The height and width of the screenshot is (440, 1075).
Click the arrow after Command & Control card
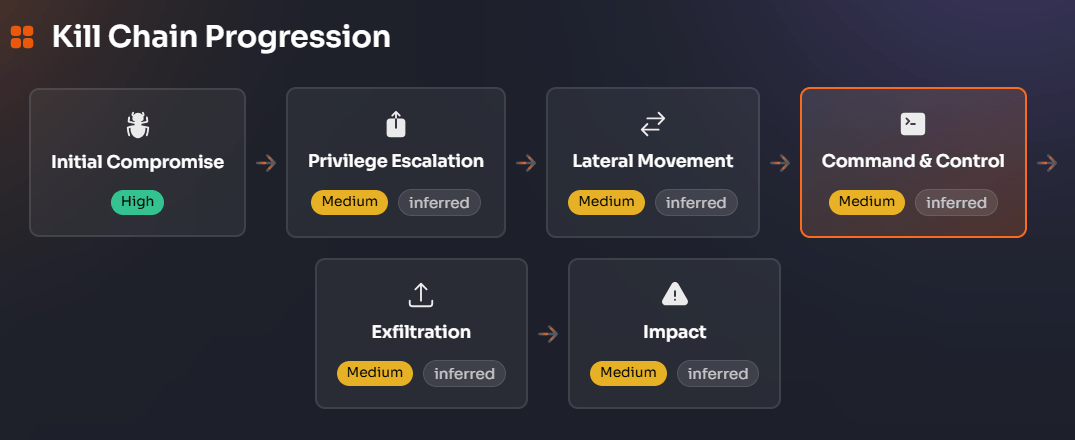[x=1047, y=163]
